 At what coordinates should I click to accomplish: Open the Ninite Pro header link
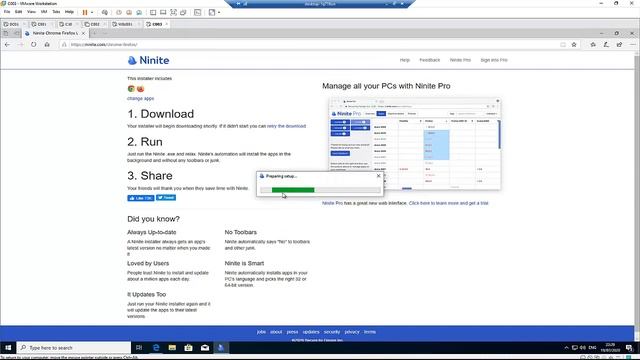click(x=460, y=60)
